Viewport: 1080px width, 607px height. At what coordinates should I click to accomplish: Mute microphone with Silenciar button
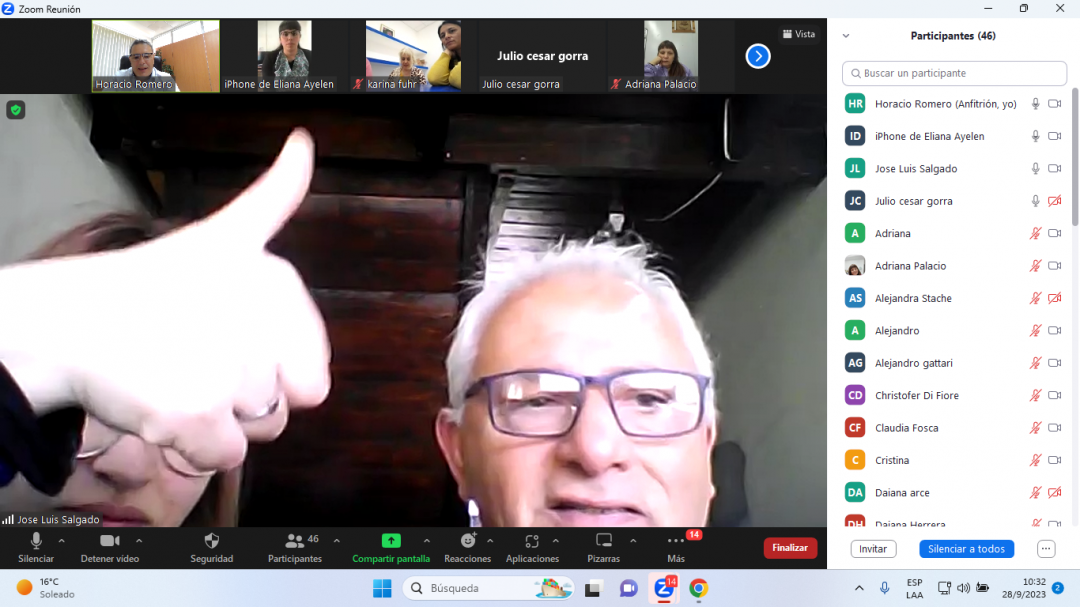coord(36,548)
